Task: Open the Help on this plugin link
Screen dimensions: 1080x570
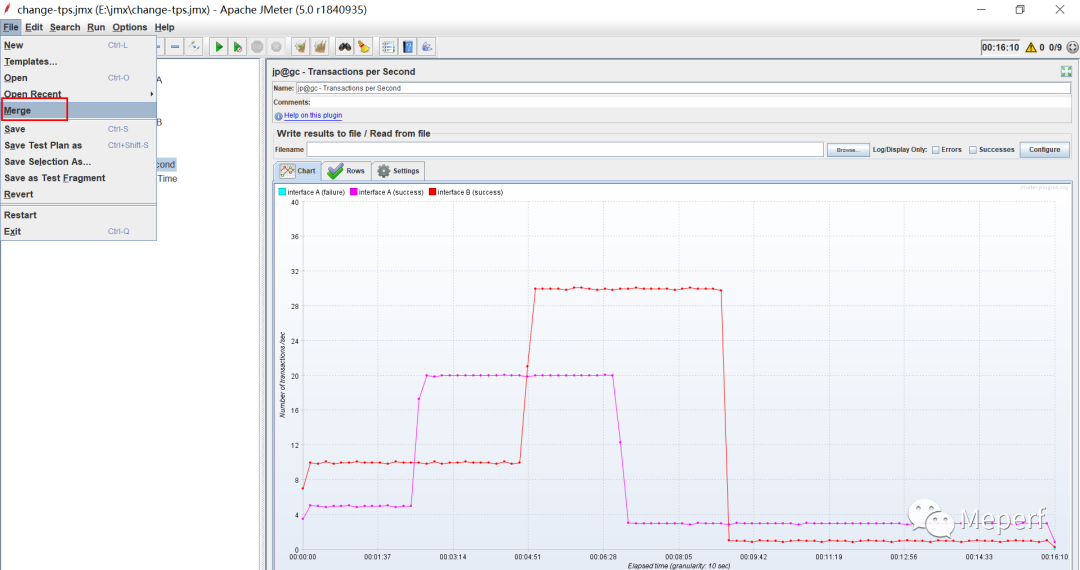Action: point(313,116)
